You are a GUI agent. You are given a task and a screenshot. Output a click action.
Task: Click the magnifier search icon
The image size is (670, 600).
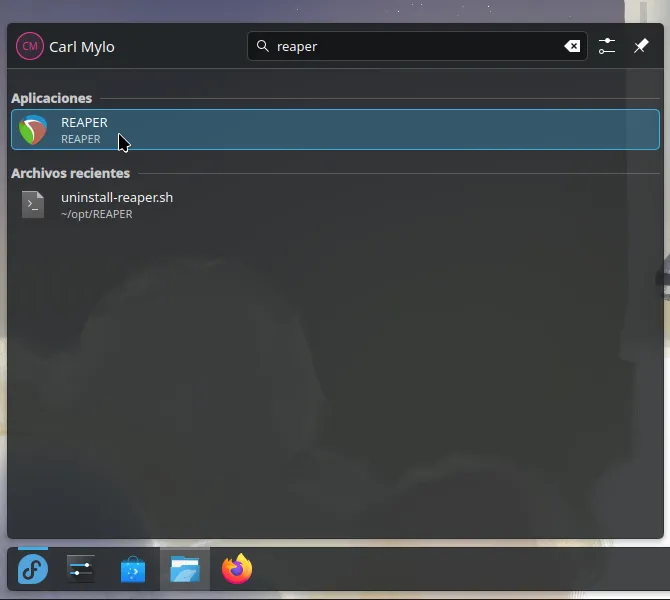[x=263, y=46]
